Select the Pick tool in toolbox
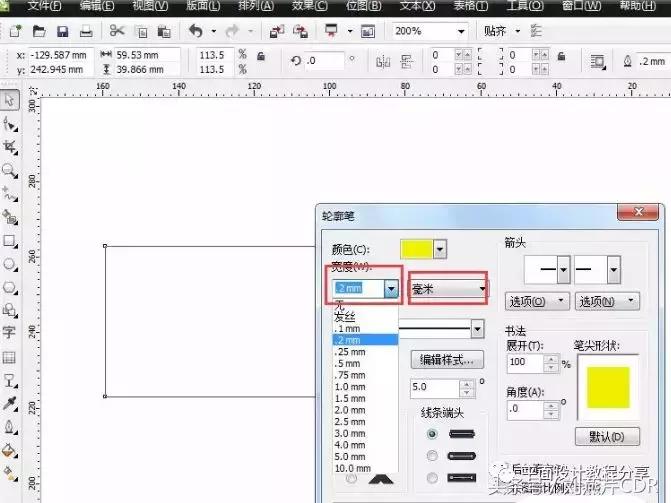Viewport: 671px width, 503px height. point(10,100)
